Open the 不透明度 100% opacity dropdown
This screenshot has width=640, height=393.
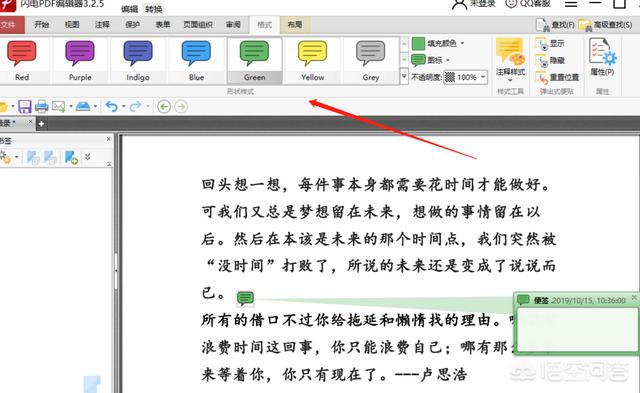point(466,77)
